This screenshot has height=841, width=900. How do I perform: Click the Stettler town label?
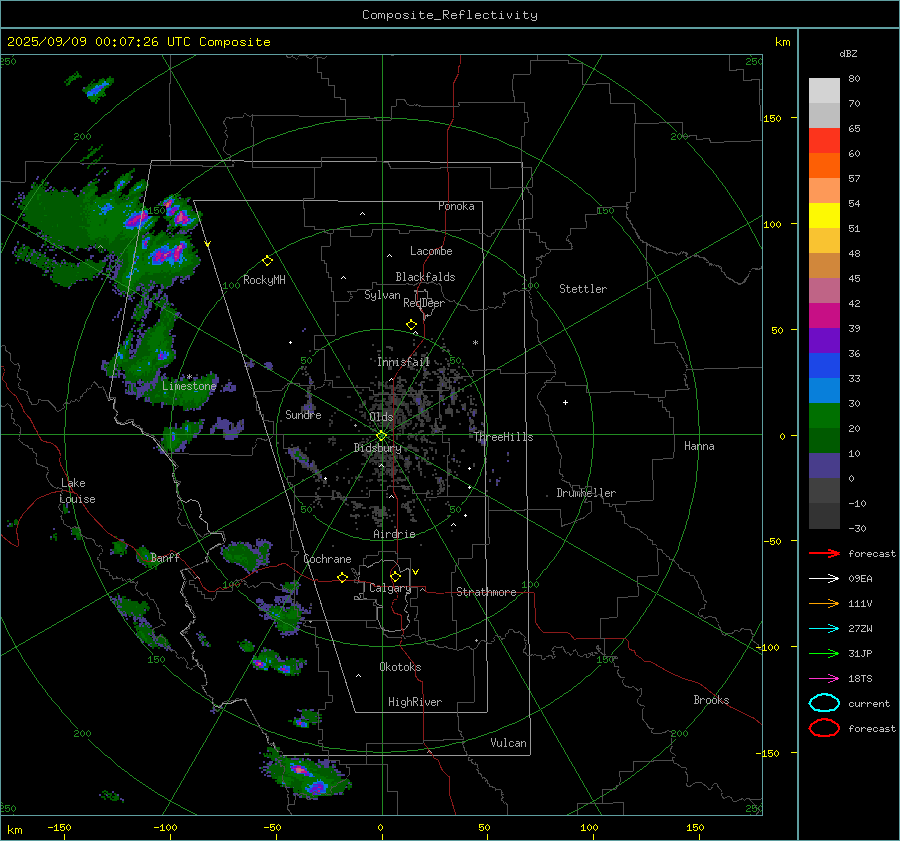tap(583, 289)
